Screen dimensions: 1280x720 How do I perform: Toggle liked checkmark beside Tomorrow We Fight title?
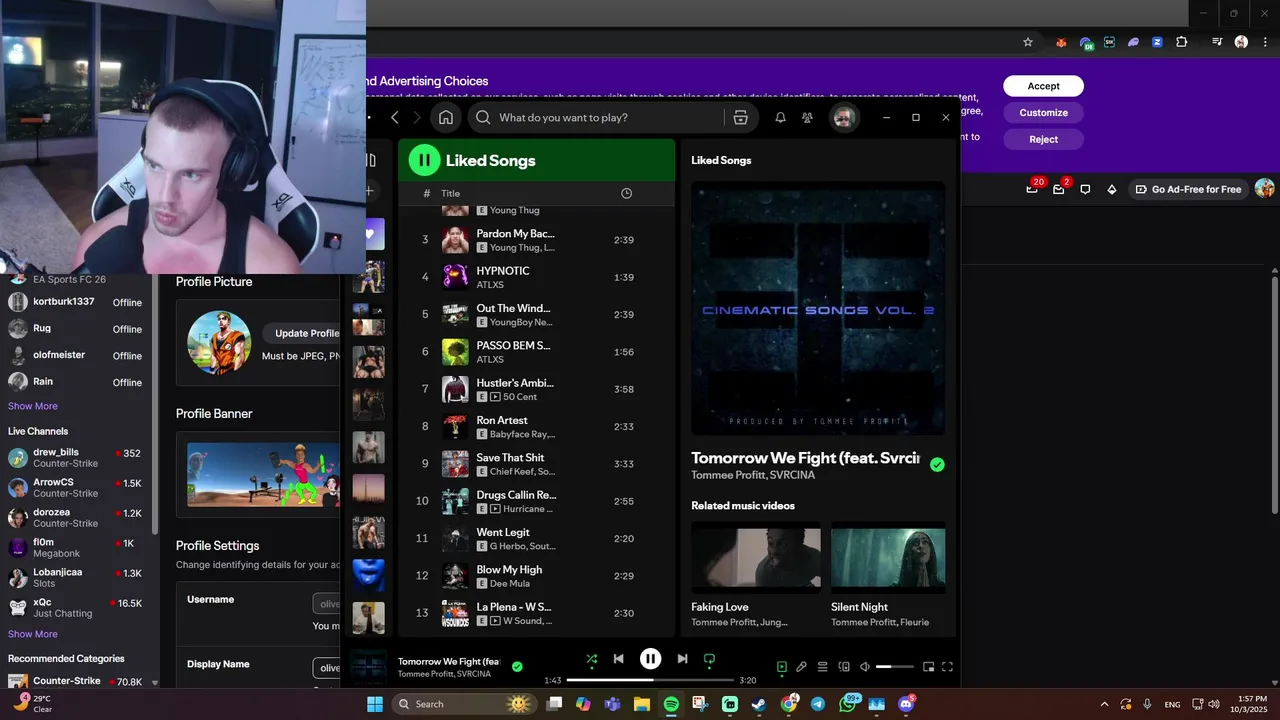(937, 465)
